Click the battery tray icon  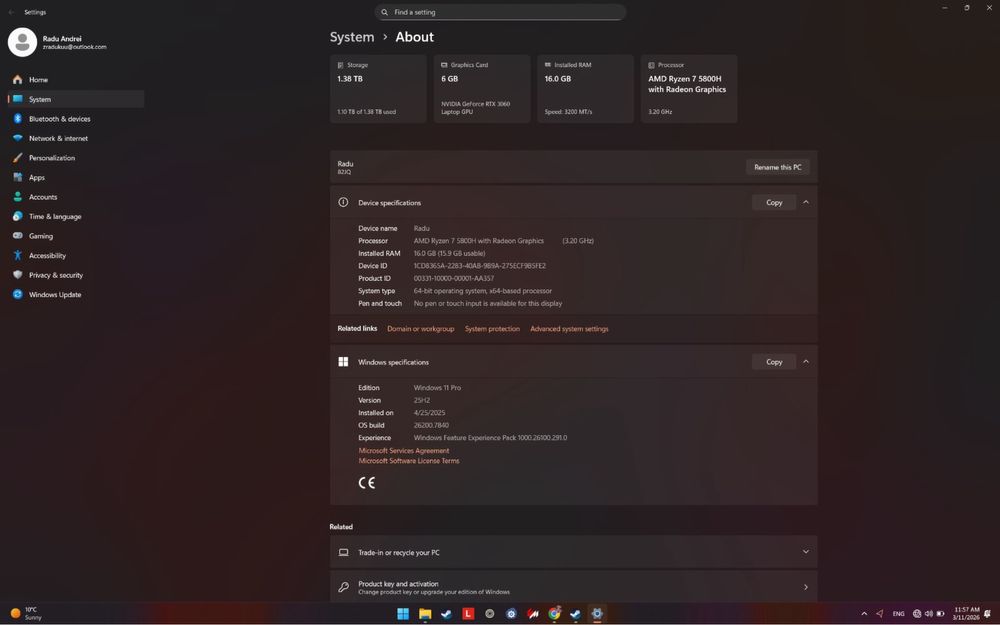click(x=940, y=614)
